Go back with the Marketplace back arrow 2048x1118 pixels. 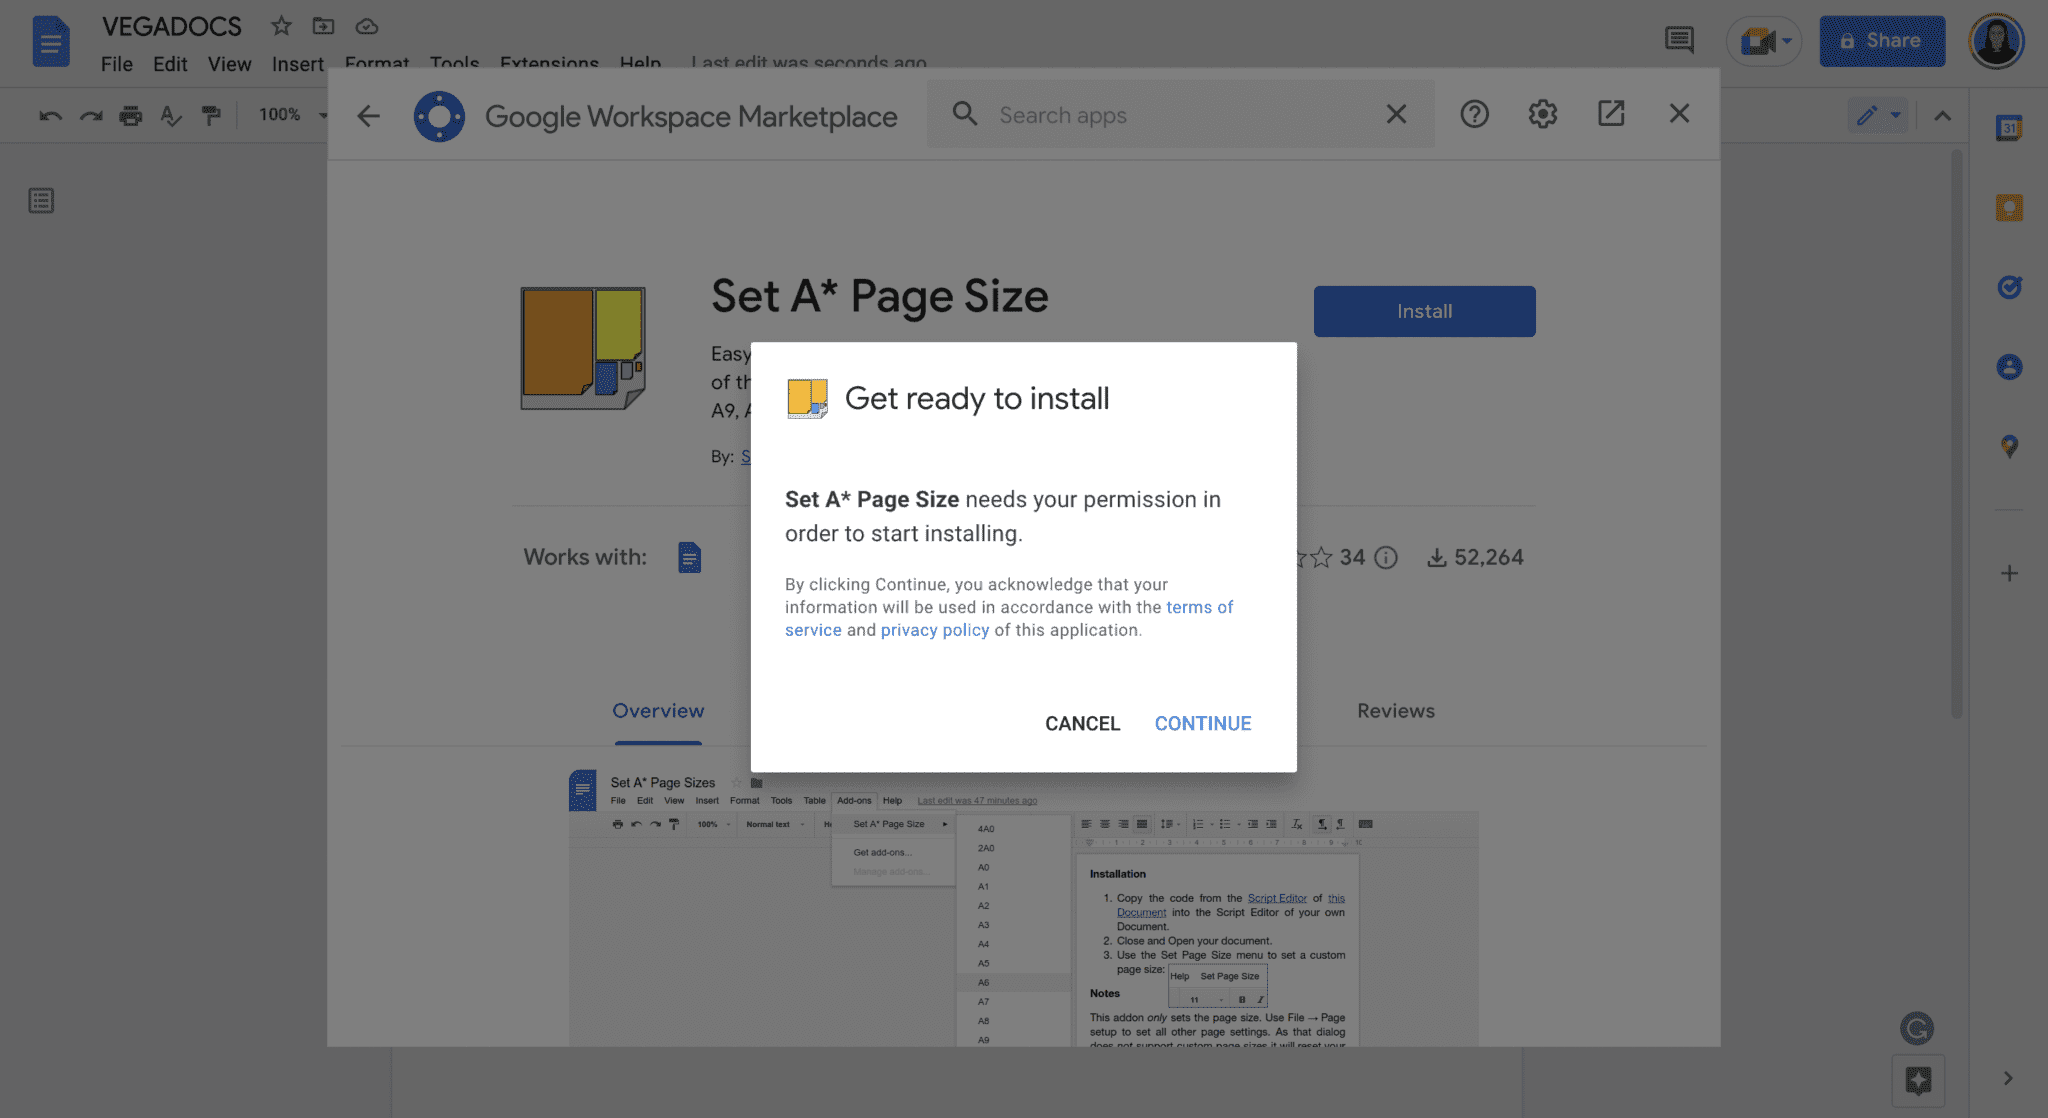coord(368,116)
